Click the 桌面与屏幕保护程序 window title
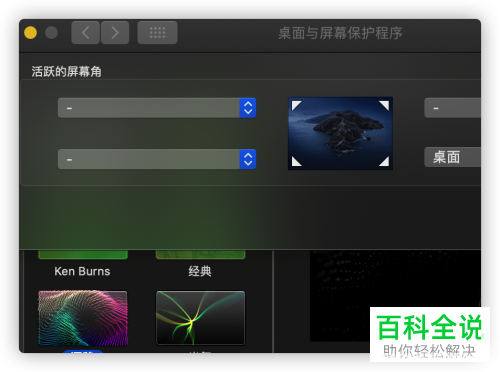The image size is (500, 372). tap(340, 33)
